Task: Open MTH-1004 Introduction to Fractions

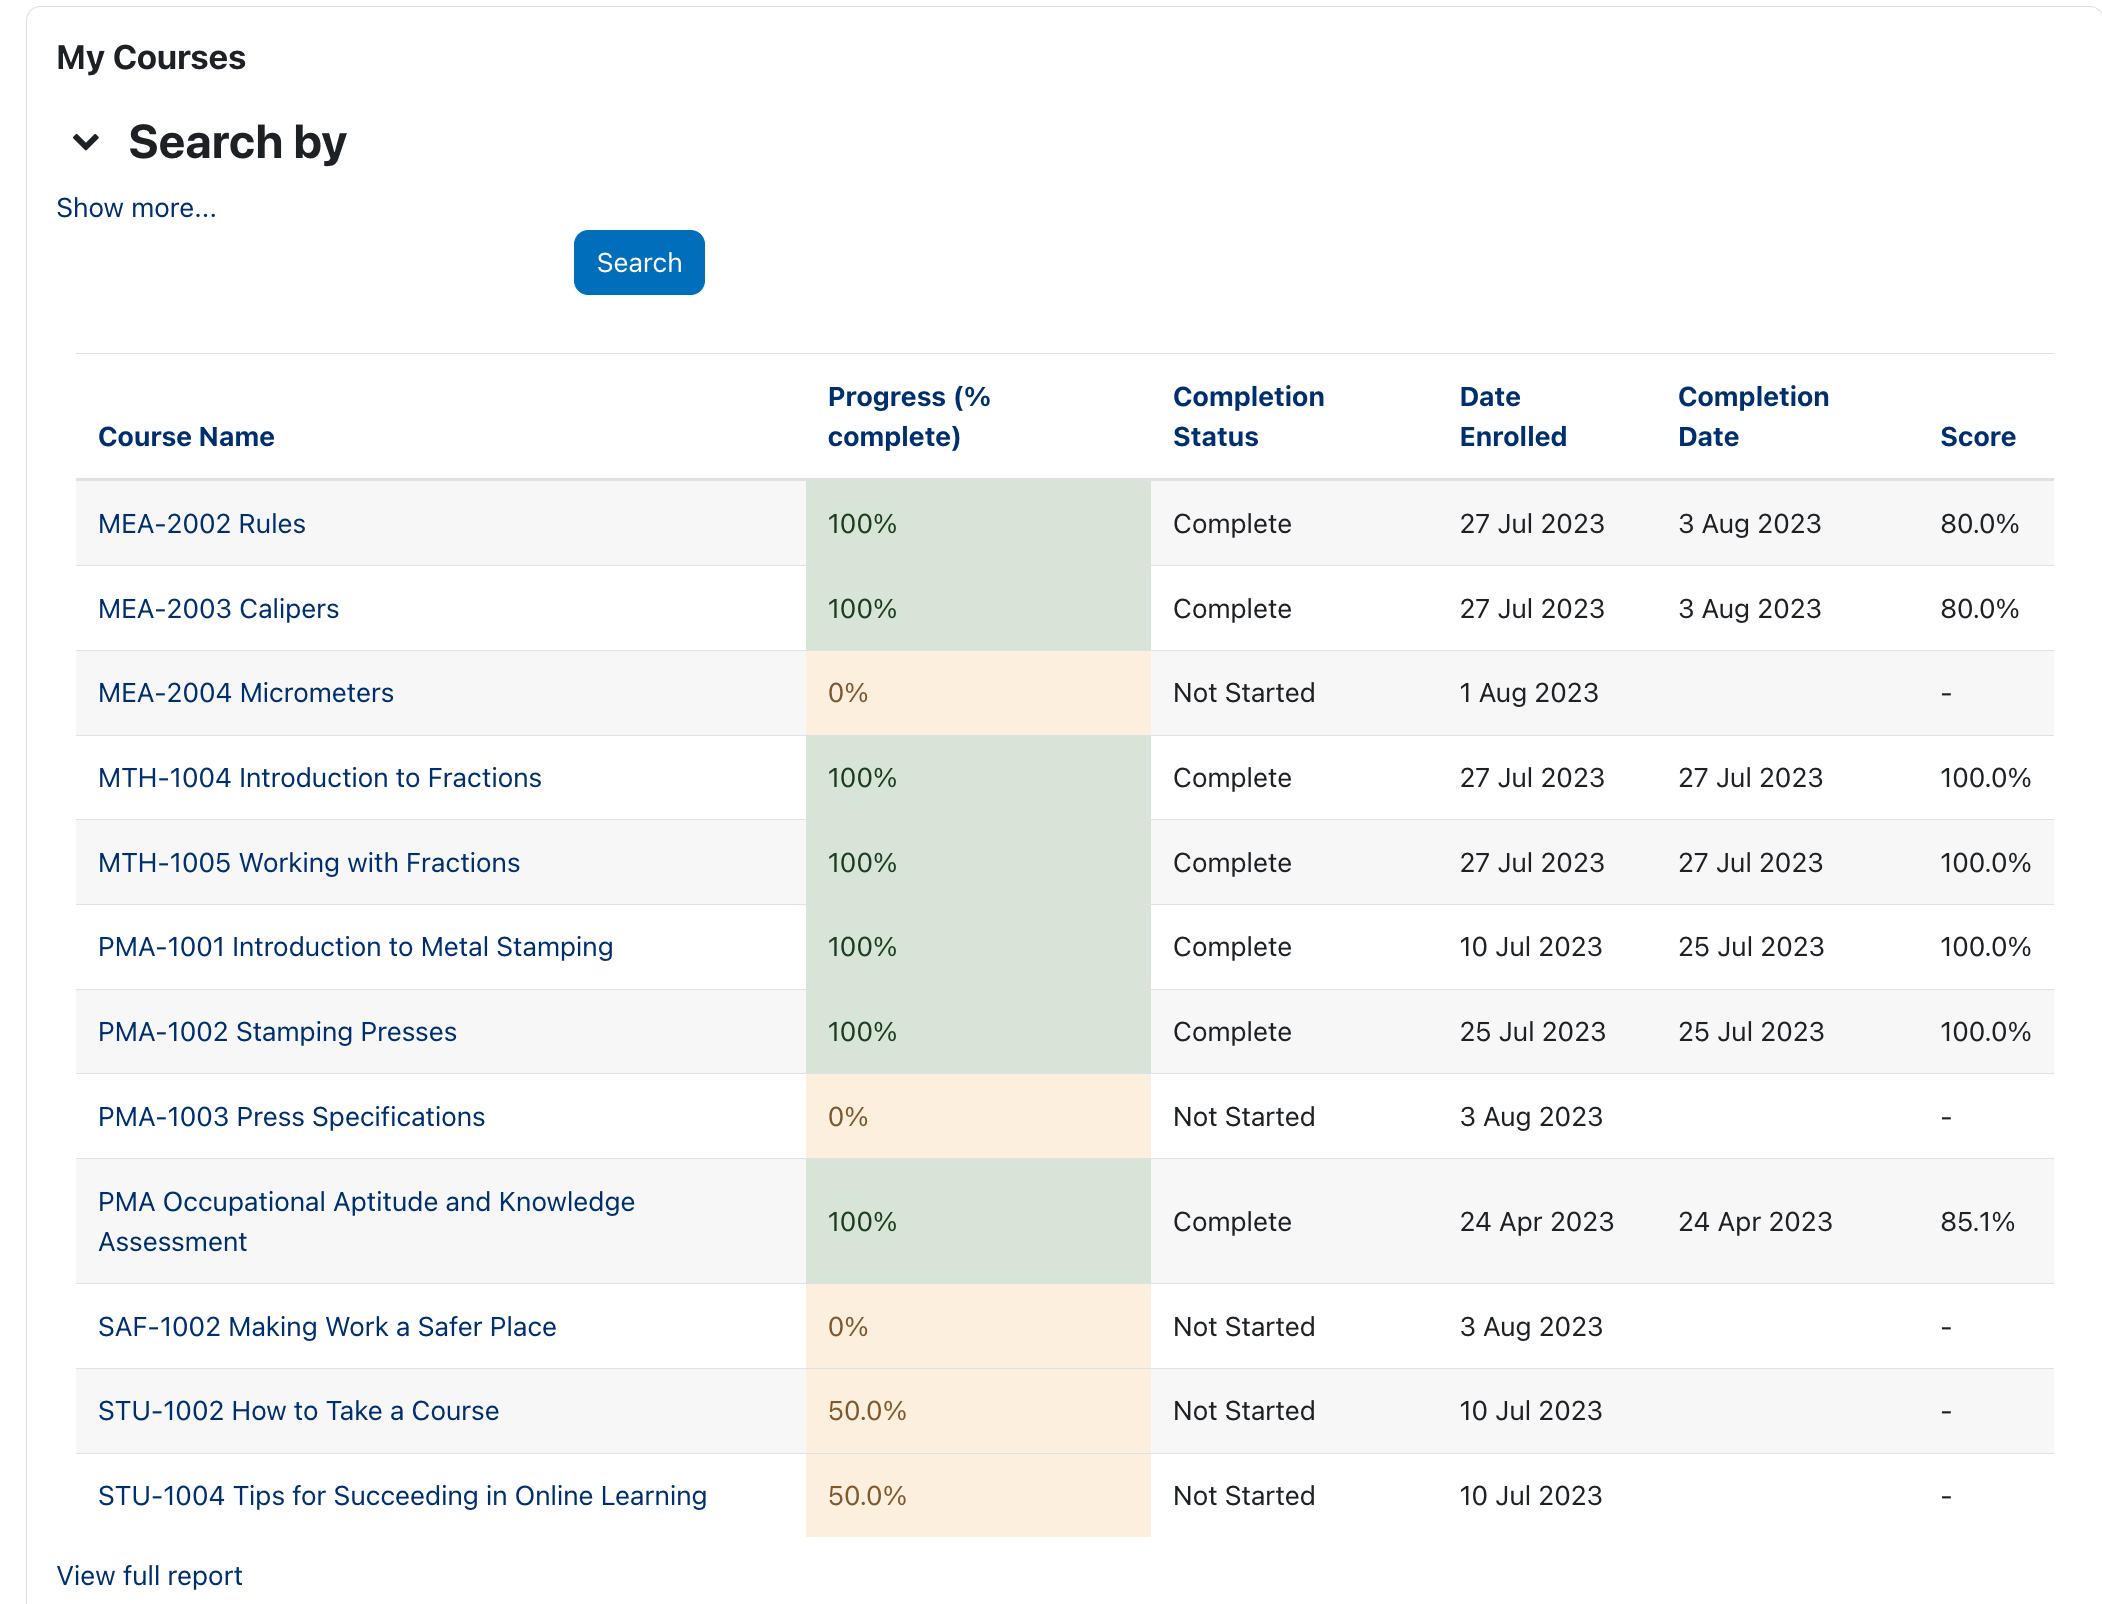Action: coord(319,778)
